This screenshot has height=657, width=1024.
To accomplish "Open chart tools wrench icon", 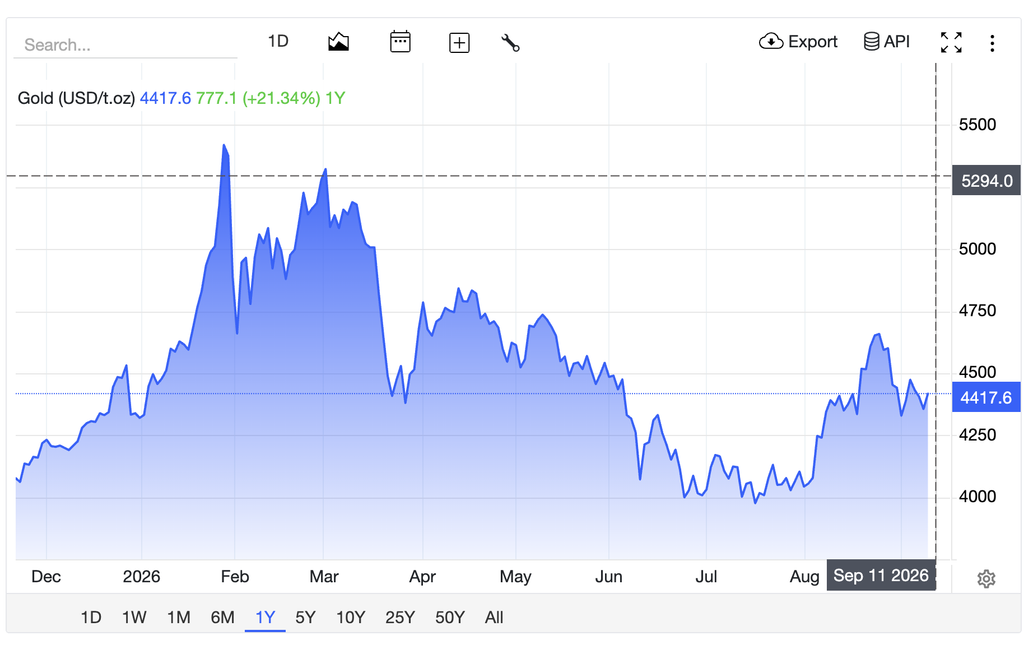I will click(x=510, y=43).
